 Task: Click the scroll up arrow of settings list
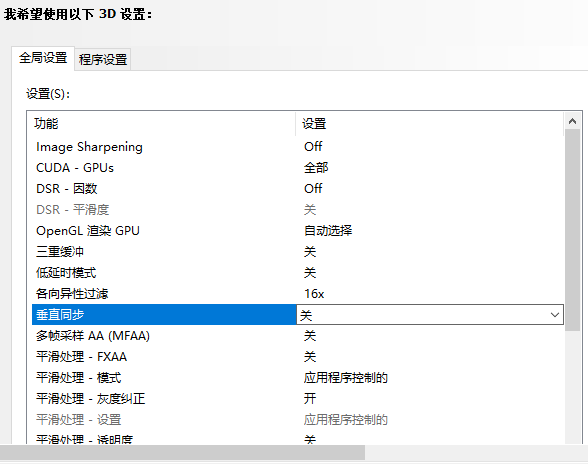point(572,121)
